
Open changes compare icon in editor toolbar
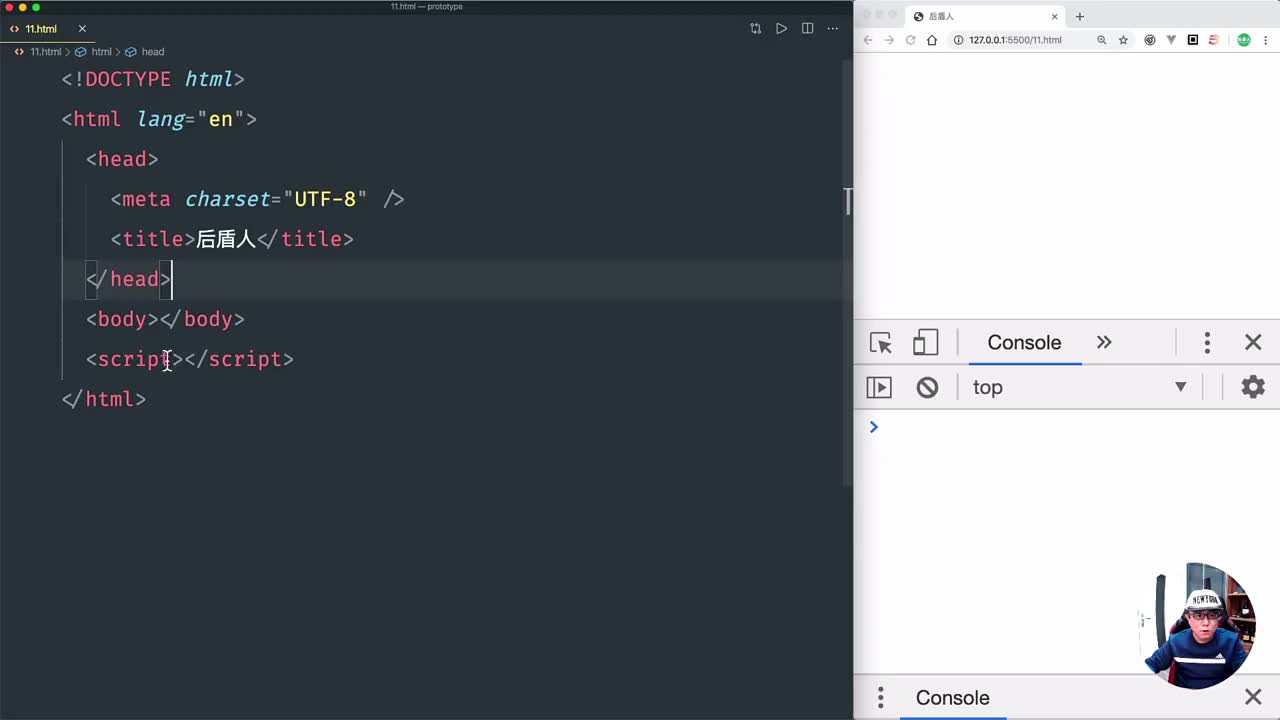point(755,29)
